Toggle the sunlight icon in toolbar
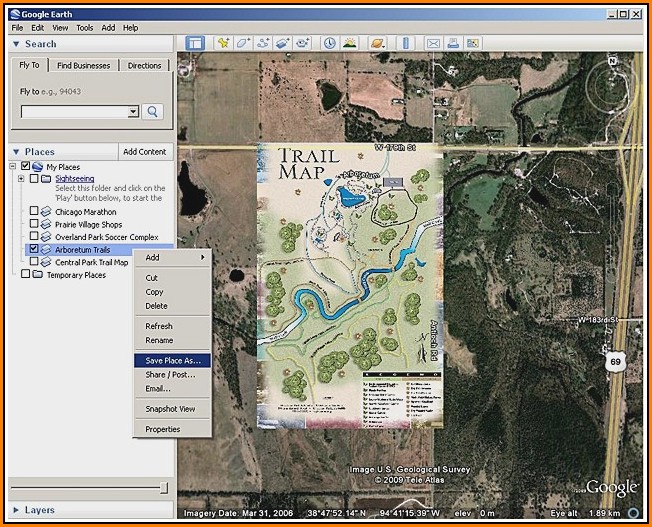 [350, 43]
